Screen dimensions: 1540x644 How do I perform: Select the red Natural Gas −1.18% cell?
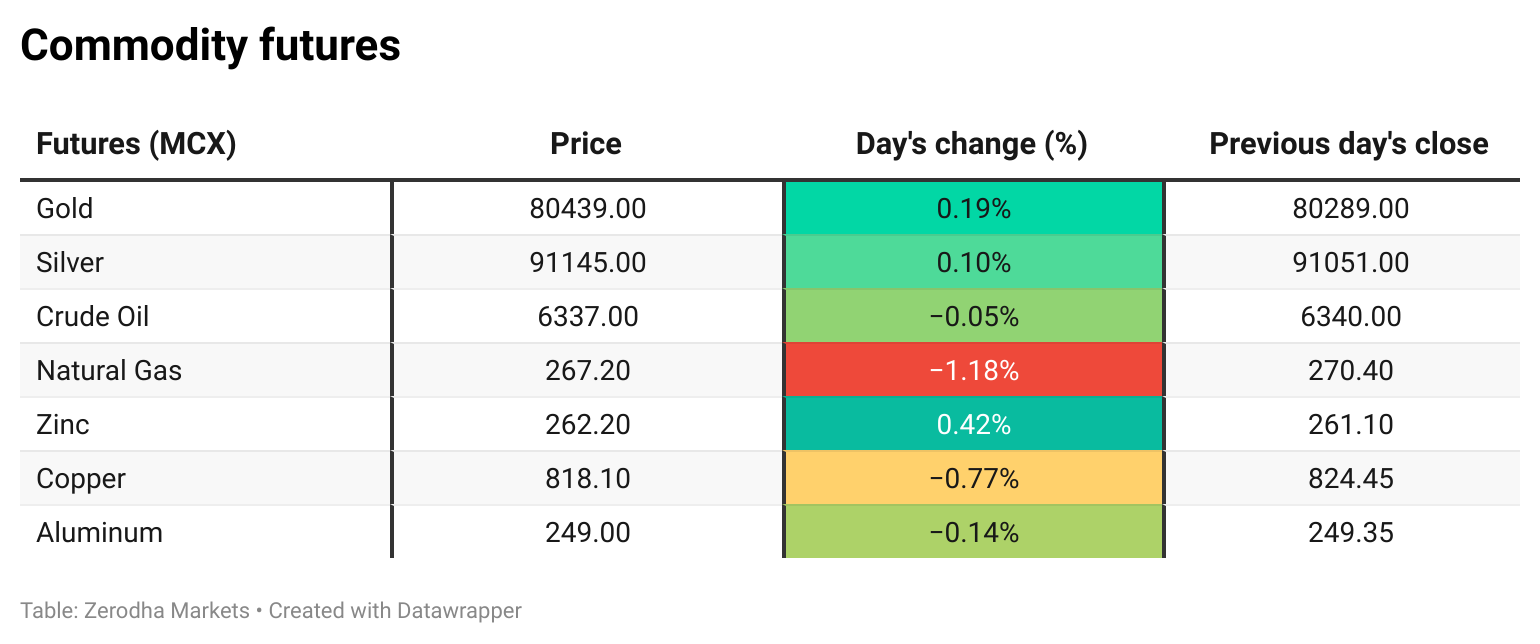(x=974, y=370)
